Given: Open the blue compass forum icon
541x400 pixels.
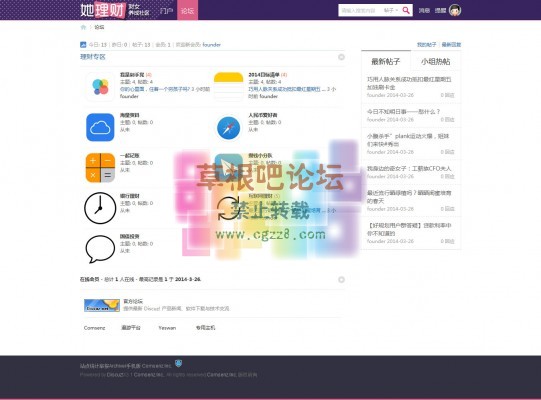Looking at the screenshot, I should [x=228, y=127].
